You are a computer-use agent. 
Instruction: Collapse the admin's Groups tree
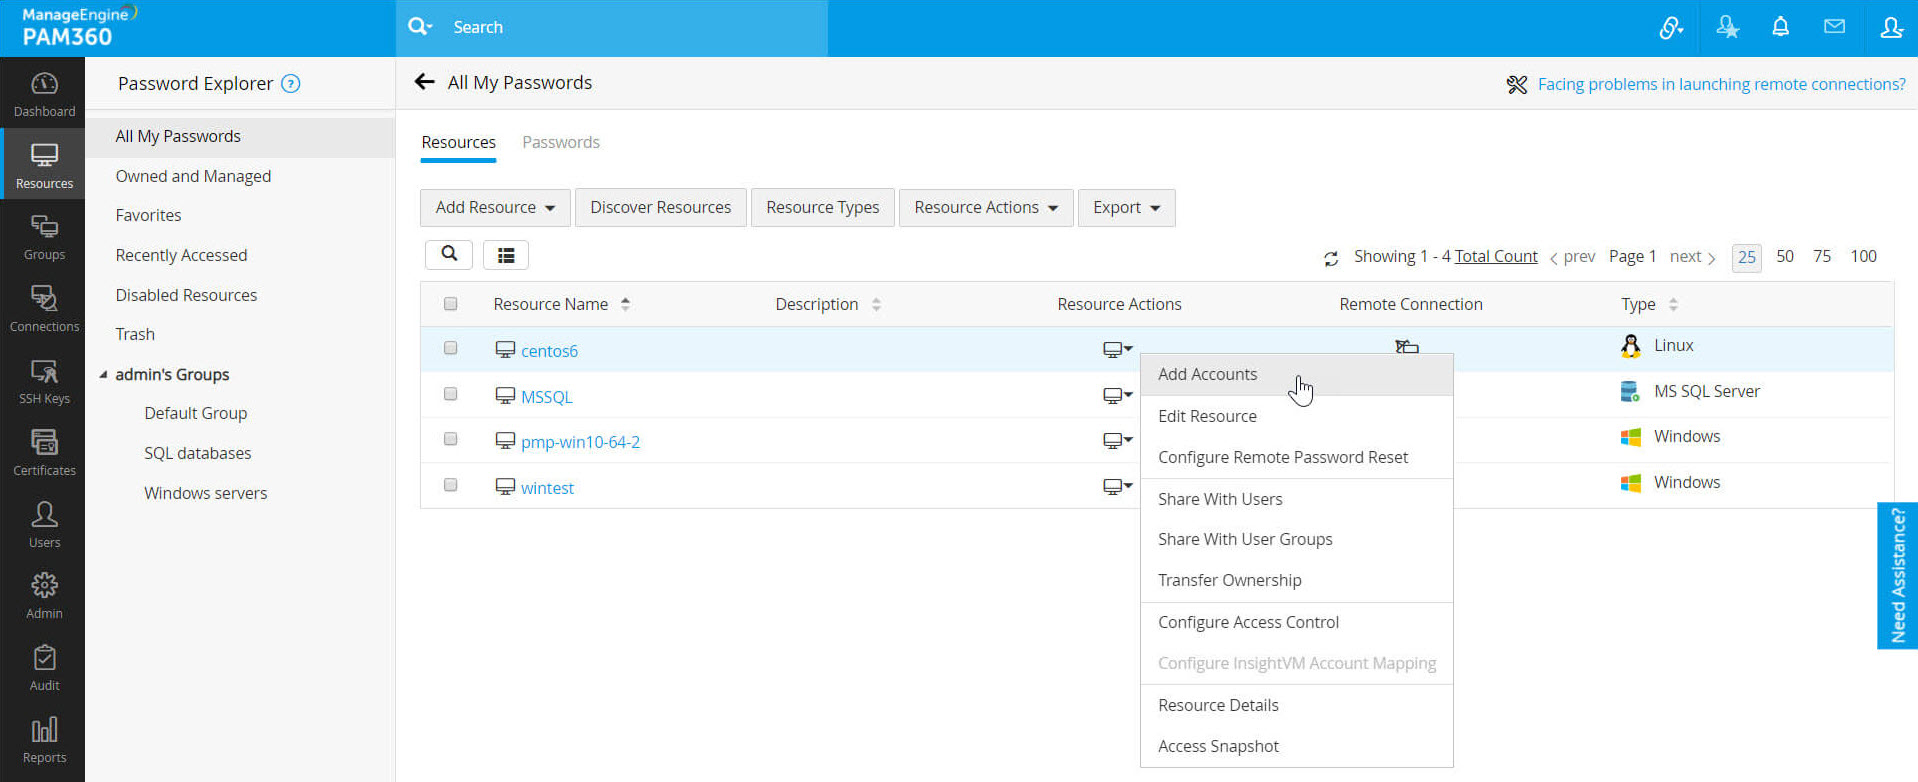pyautogui.click(x=103, y=374)
